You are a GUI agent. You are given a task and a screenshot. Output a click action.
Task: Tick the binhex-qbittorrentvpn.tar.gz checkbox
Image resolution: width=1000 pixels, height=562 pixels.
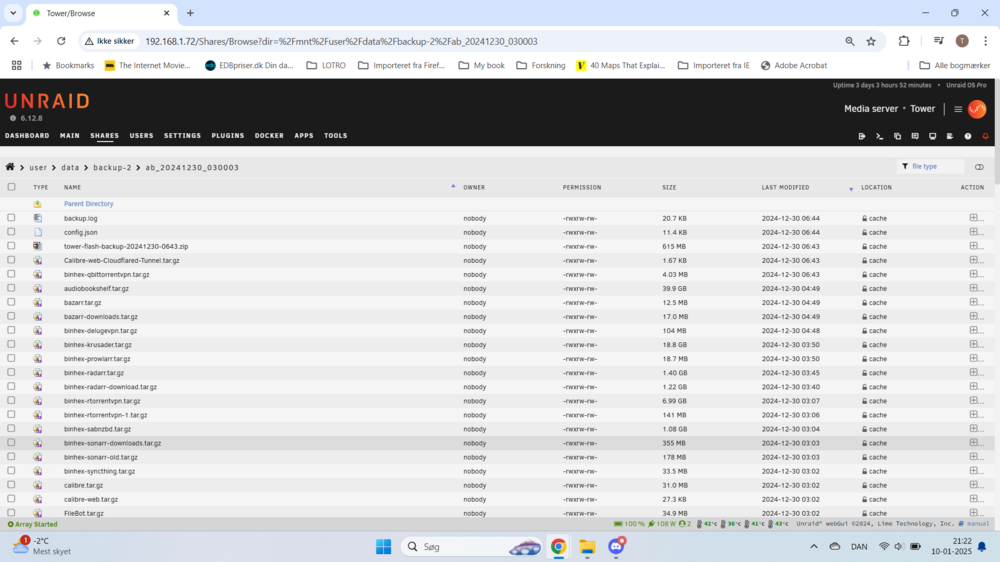11,274
